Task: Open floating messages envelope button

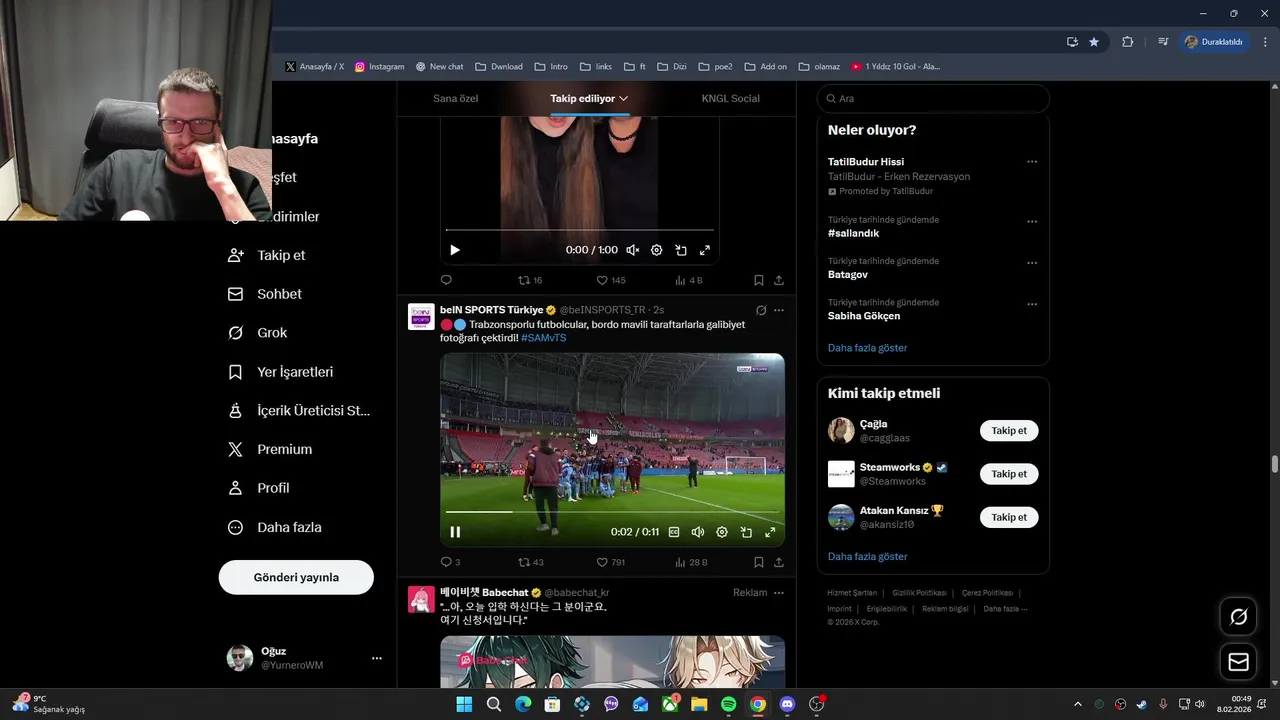Action: (1238, 662)
